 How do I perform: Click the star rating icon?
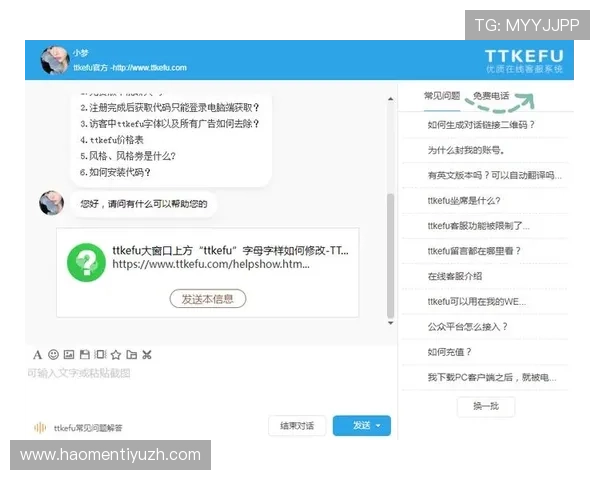click(116, 355)
